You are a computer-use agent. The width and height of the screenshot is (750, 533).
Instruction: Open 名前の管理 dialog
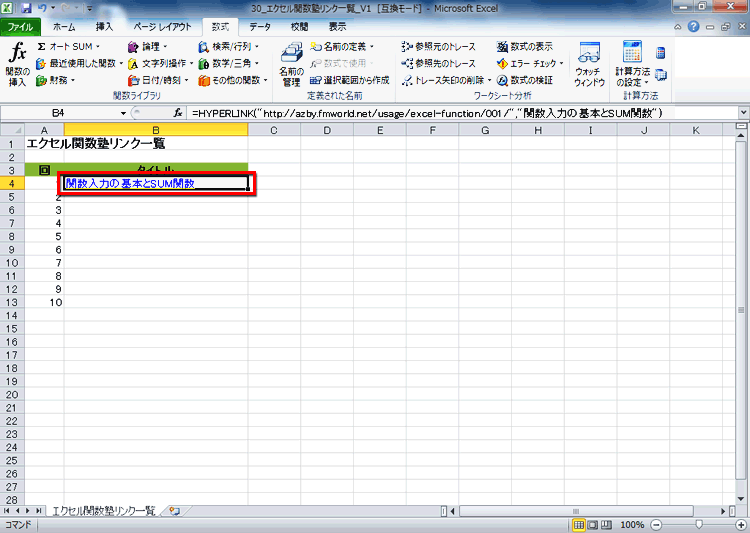point(291,64)
